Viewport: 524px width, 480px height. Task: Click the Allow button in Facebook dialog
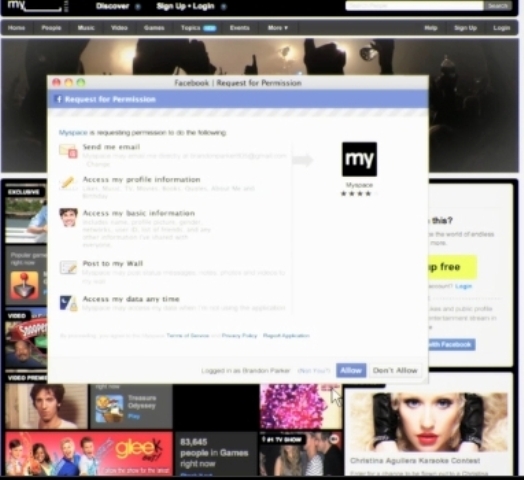pos(351,370)
